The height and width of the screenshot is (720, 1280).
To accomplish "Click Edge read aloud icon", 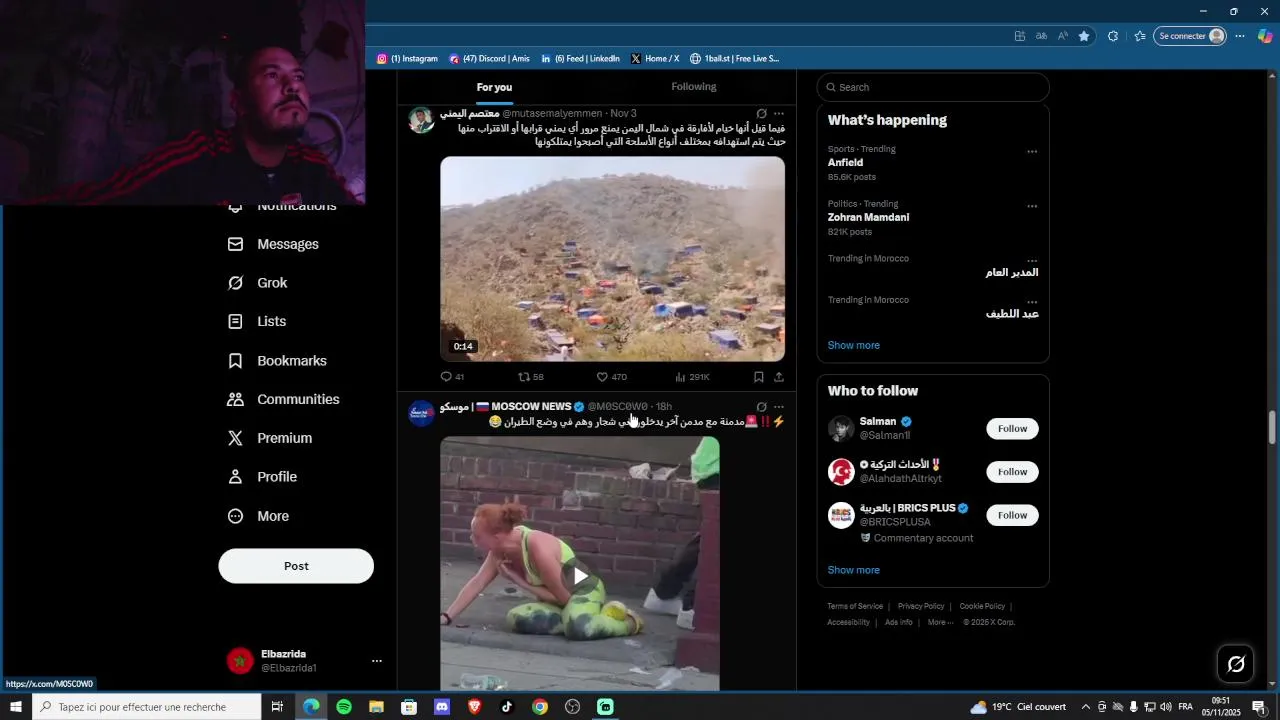I will point(1063,36).
